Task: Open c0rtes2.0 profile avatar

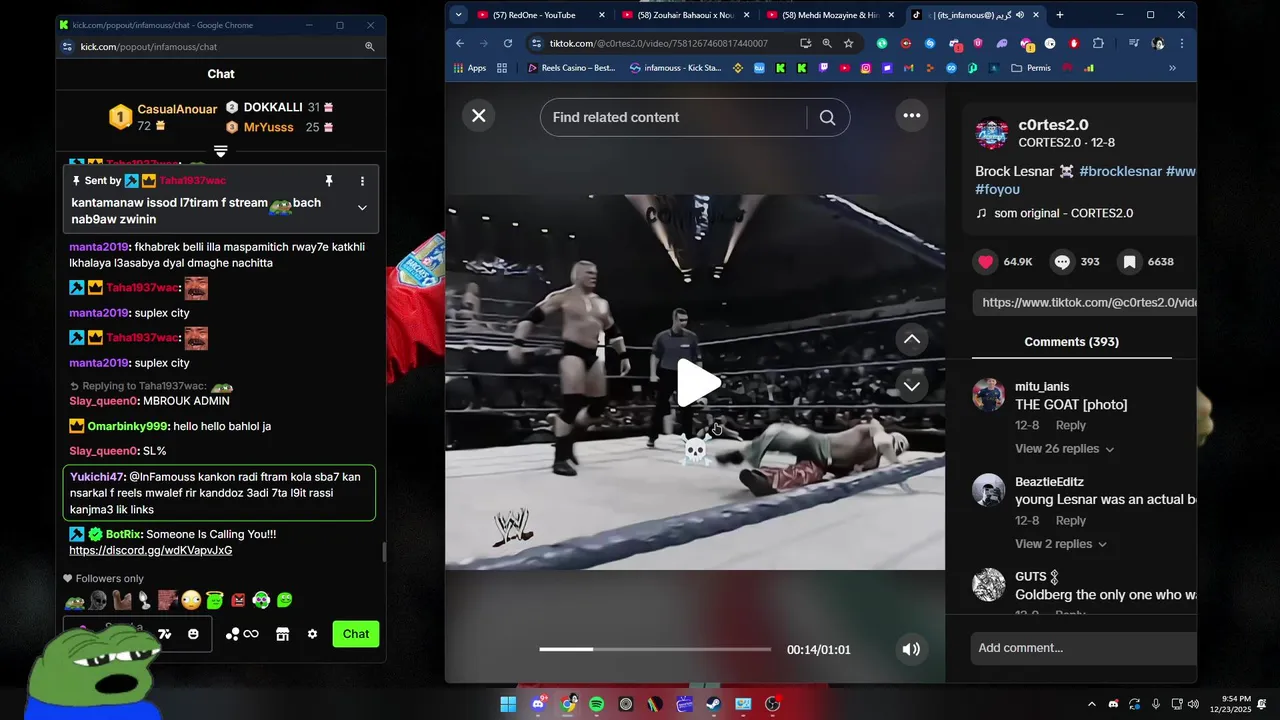Action: 991,134
